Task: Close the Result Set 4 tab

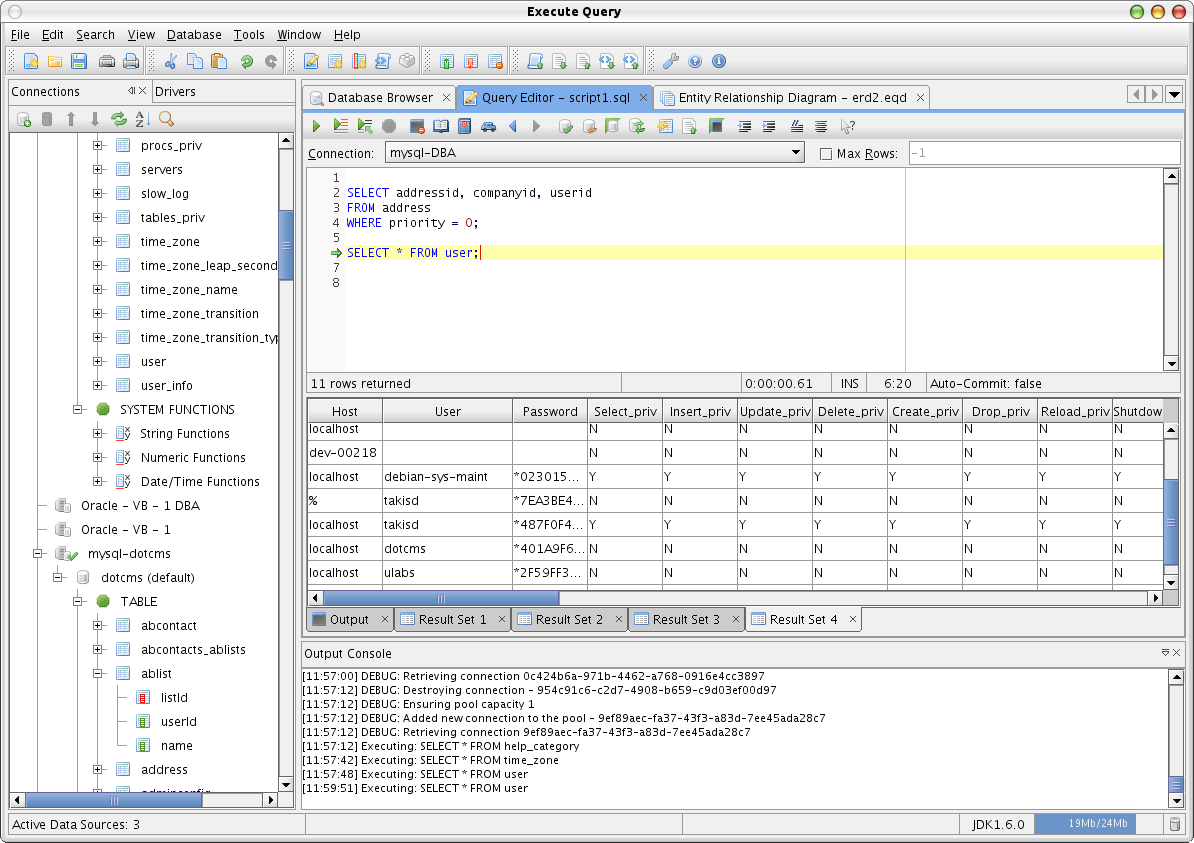Action: (853, 619)
